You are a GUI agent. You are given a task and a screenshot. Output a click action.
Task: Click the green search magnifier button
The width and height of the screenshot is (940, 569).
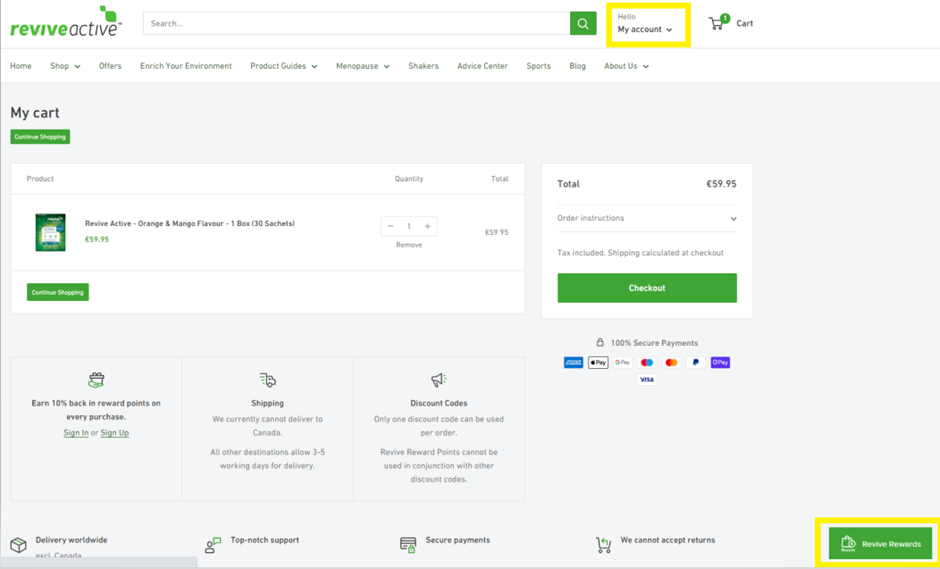(x=583, y=23)
